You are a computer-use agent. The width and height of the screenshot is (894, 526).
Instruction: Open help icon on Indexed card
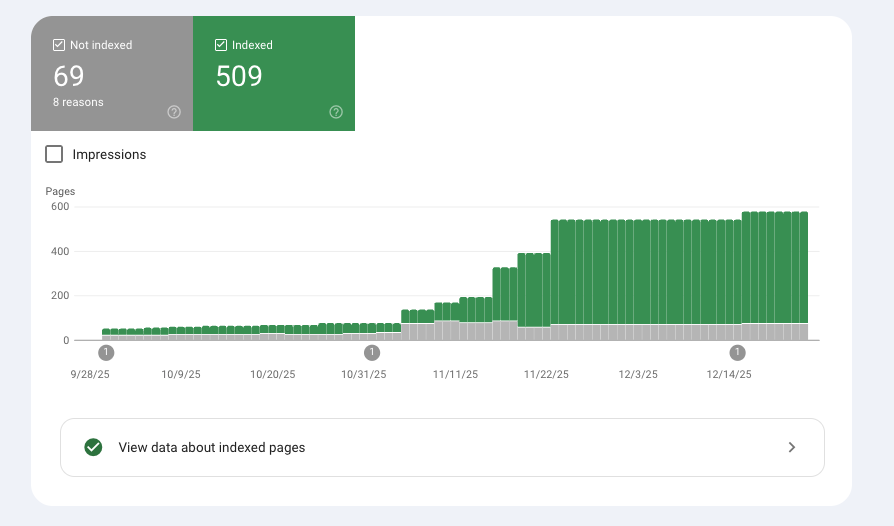coord(336,112)
